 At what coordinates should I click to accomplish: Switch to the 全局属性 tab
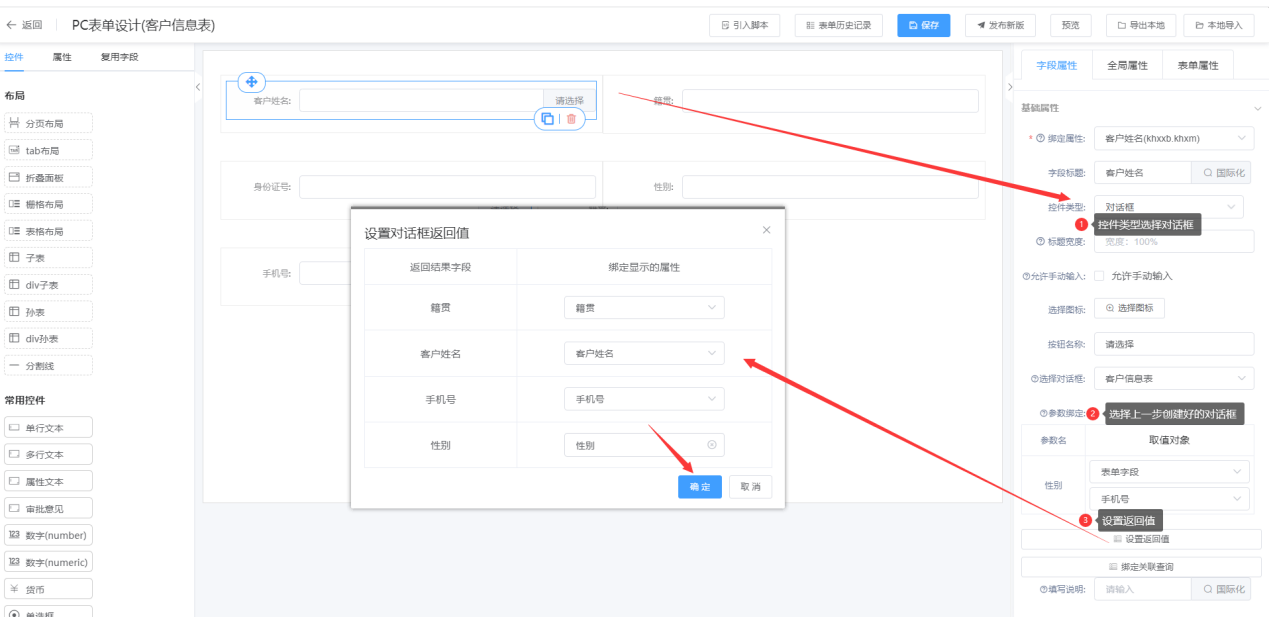pyautogui.click(x=1127, y=65)
